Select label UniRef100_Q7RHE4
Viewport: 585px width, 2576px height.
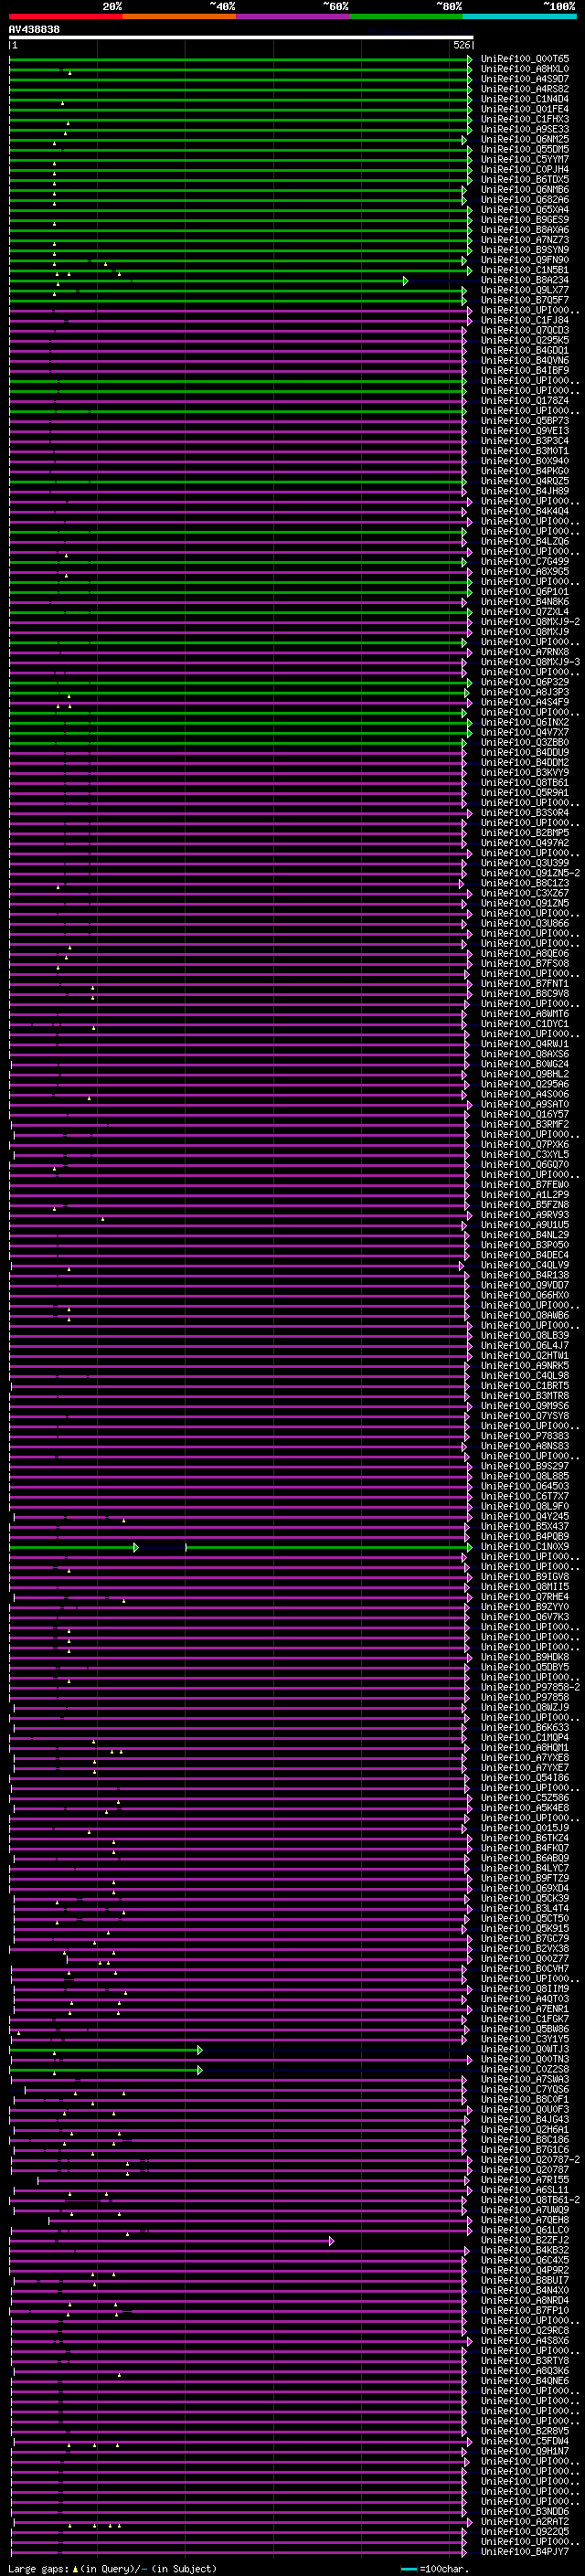click(525, 1597)
